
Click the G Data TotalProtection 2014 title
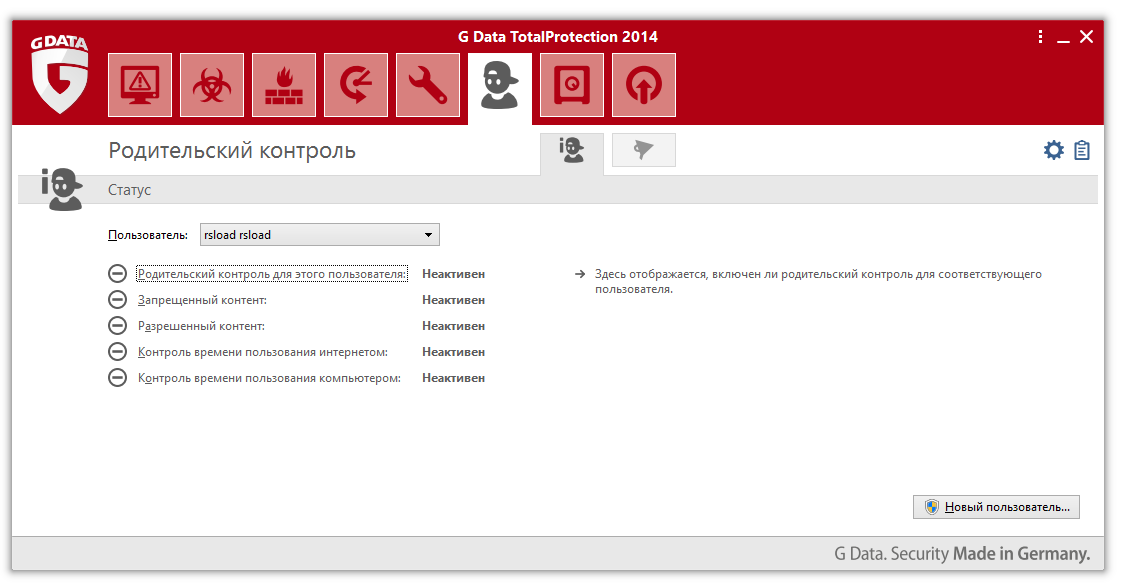click(x=558, y=37)
